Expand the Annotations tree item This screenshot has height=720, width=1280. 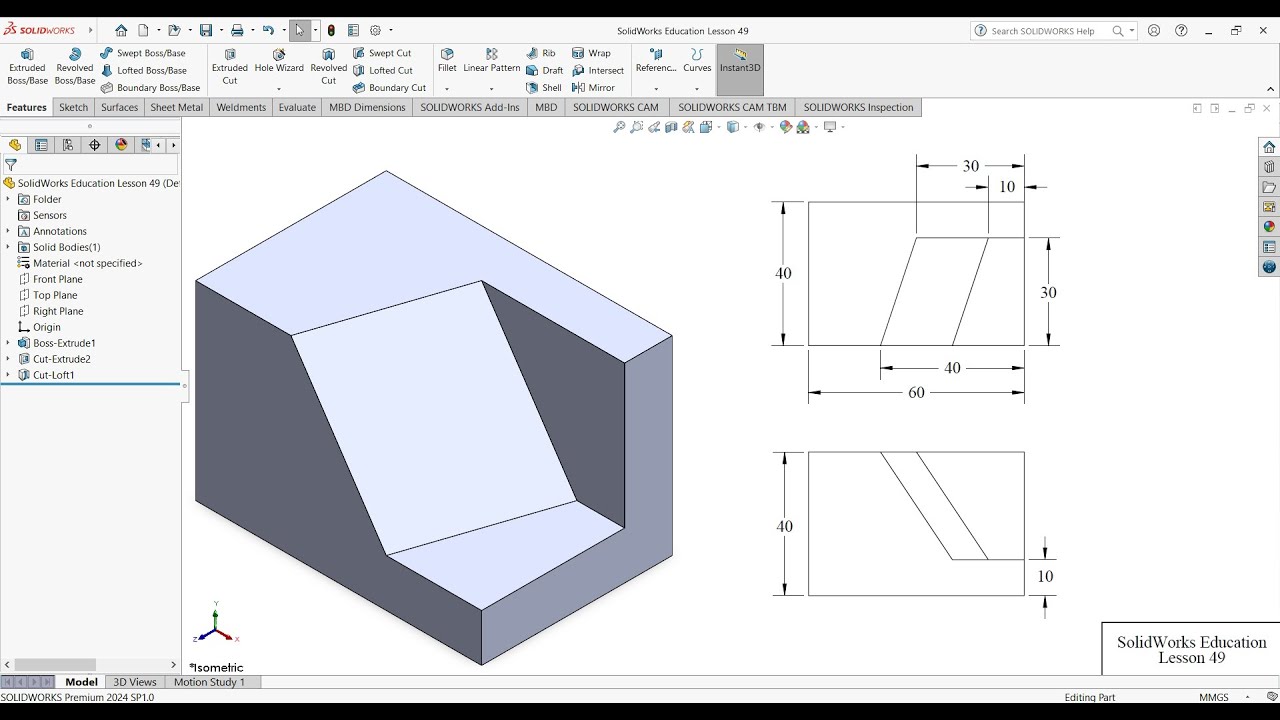[8, 231]
